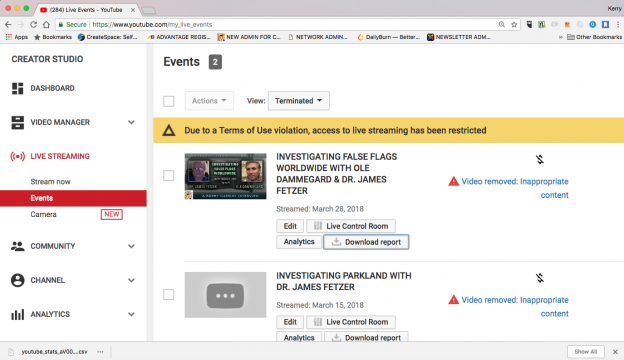Click the Live Streaming broadcast icon
The image size is (624, 360).
(18, 156)
